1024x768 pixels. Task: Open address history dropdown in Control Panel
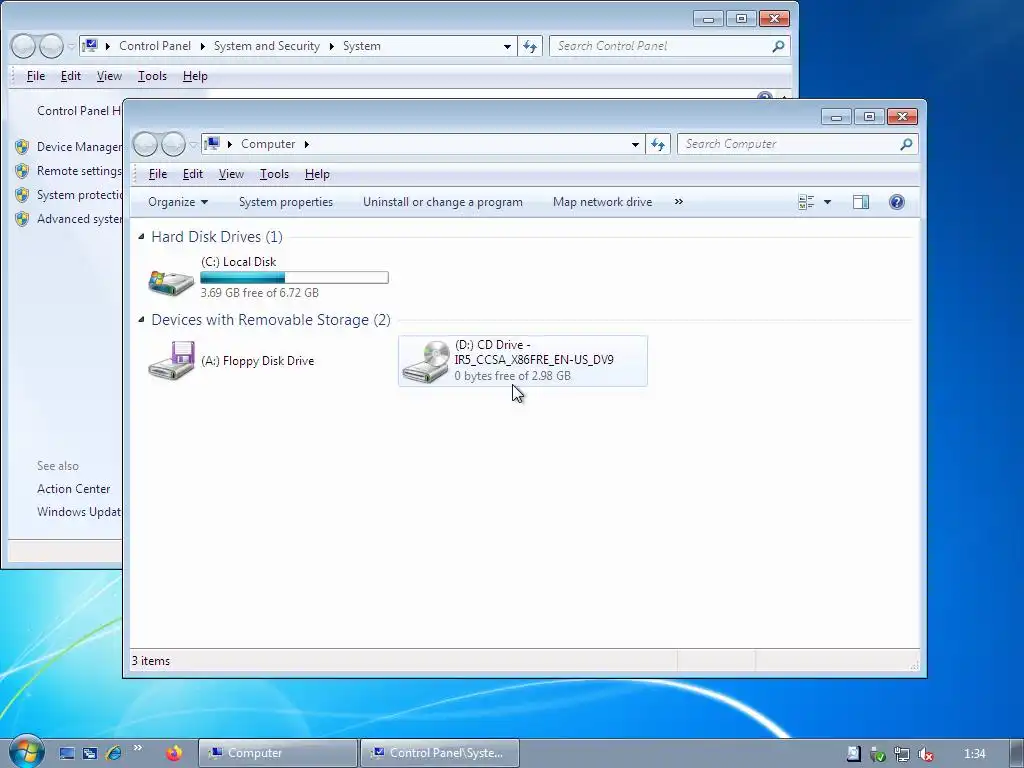coord(507,46)
